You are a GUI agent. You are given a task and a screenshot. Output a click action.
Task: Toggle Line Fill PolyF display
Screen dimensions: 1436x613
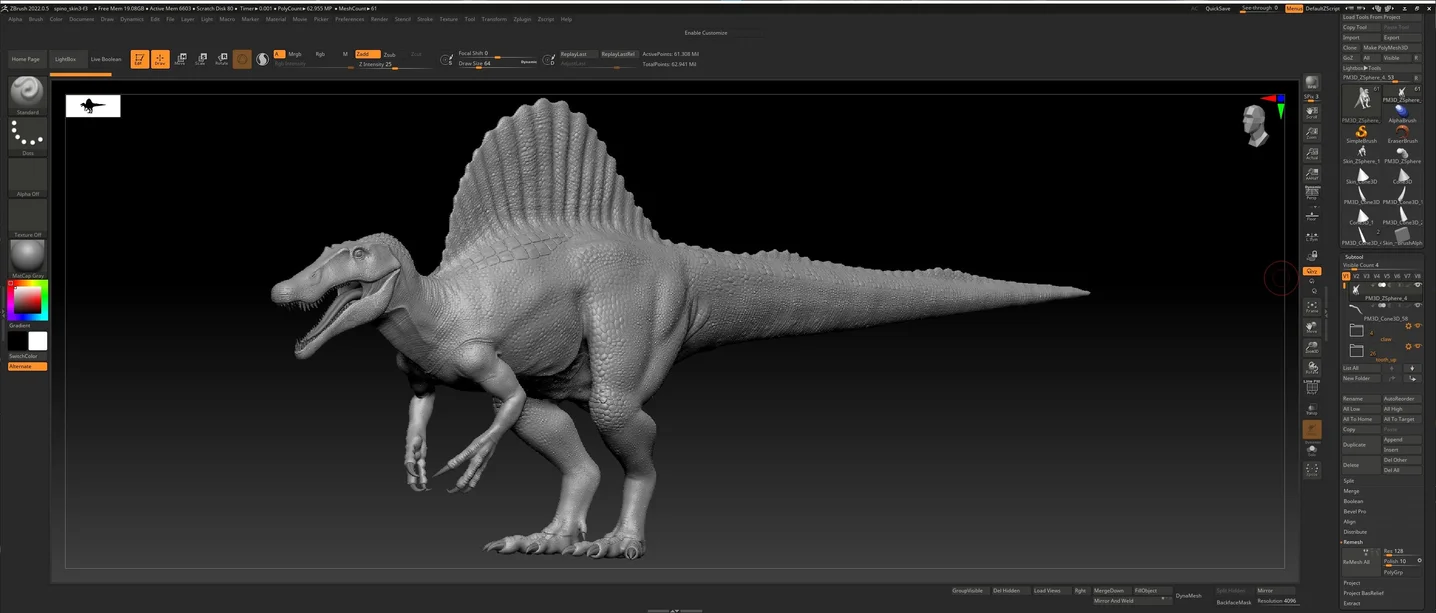[x=1312, y=387]
